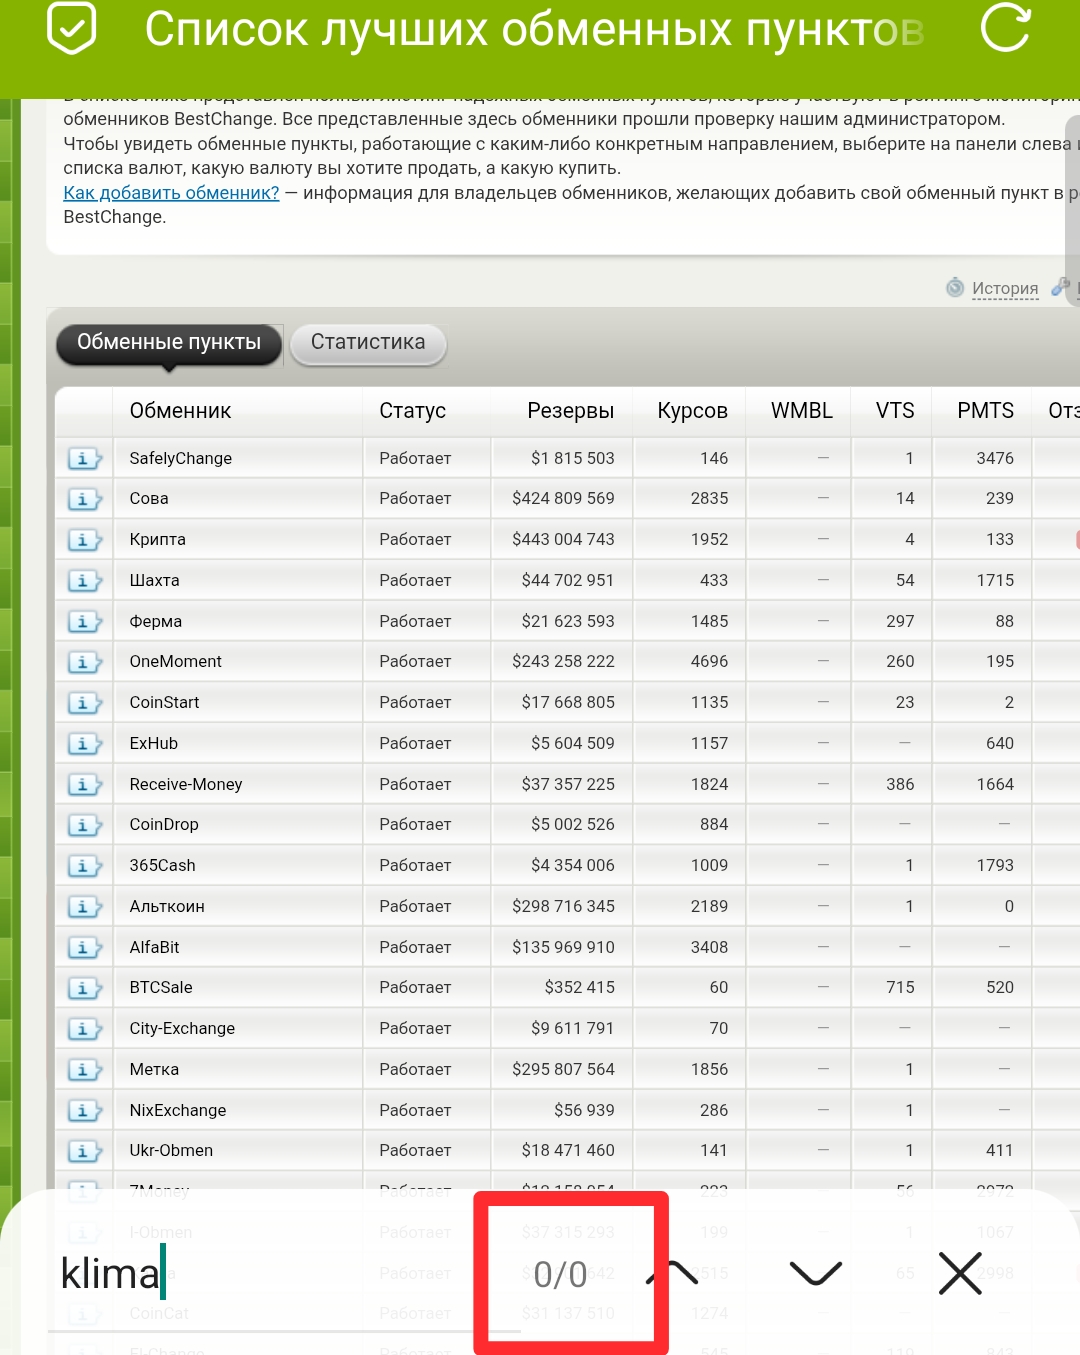Open the CoinDrop exchanger name

click(164, 825)
